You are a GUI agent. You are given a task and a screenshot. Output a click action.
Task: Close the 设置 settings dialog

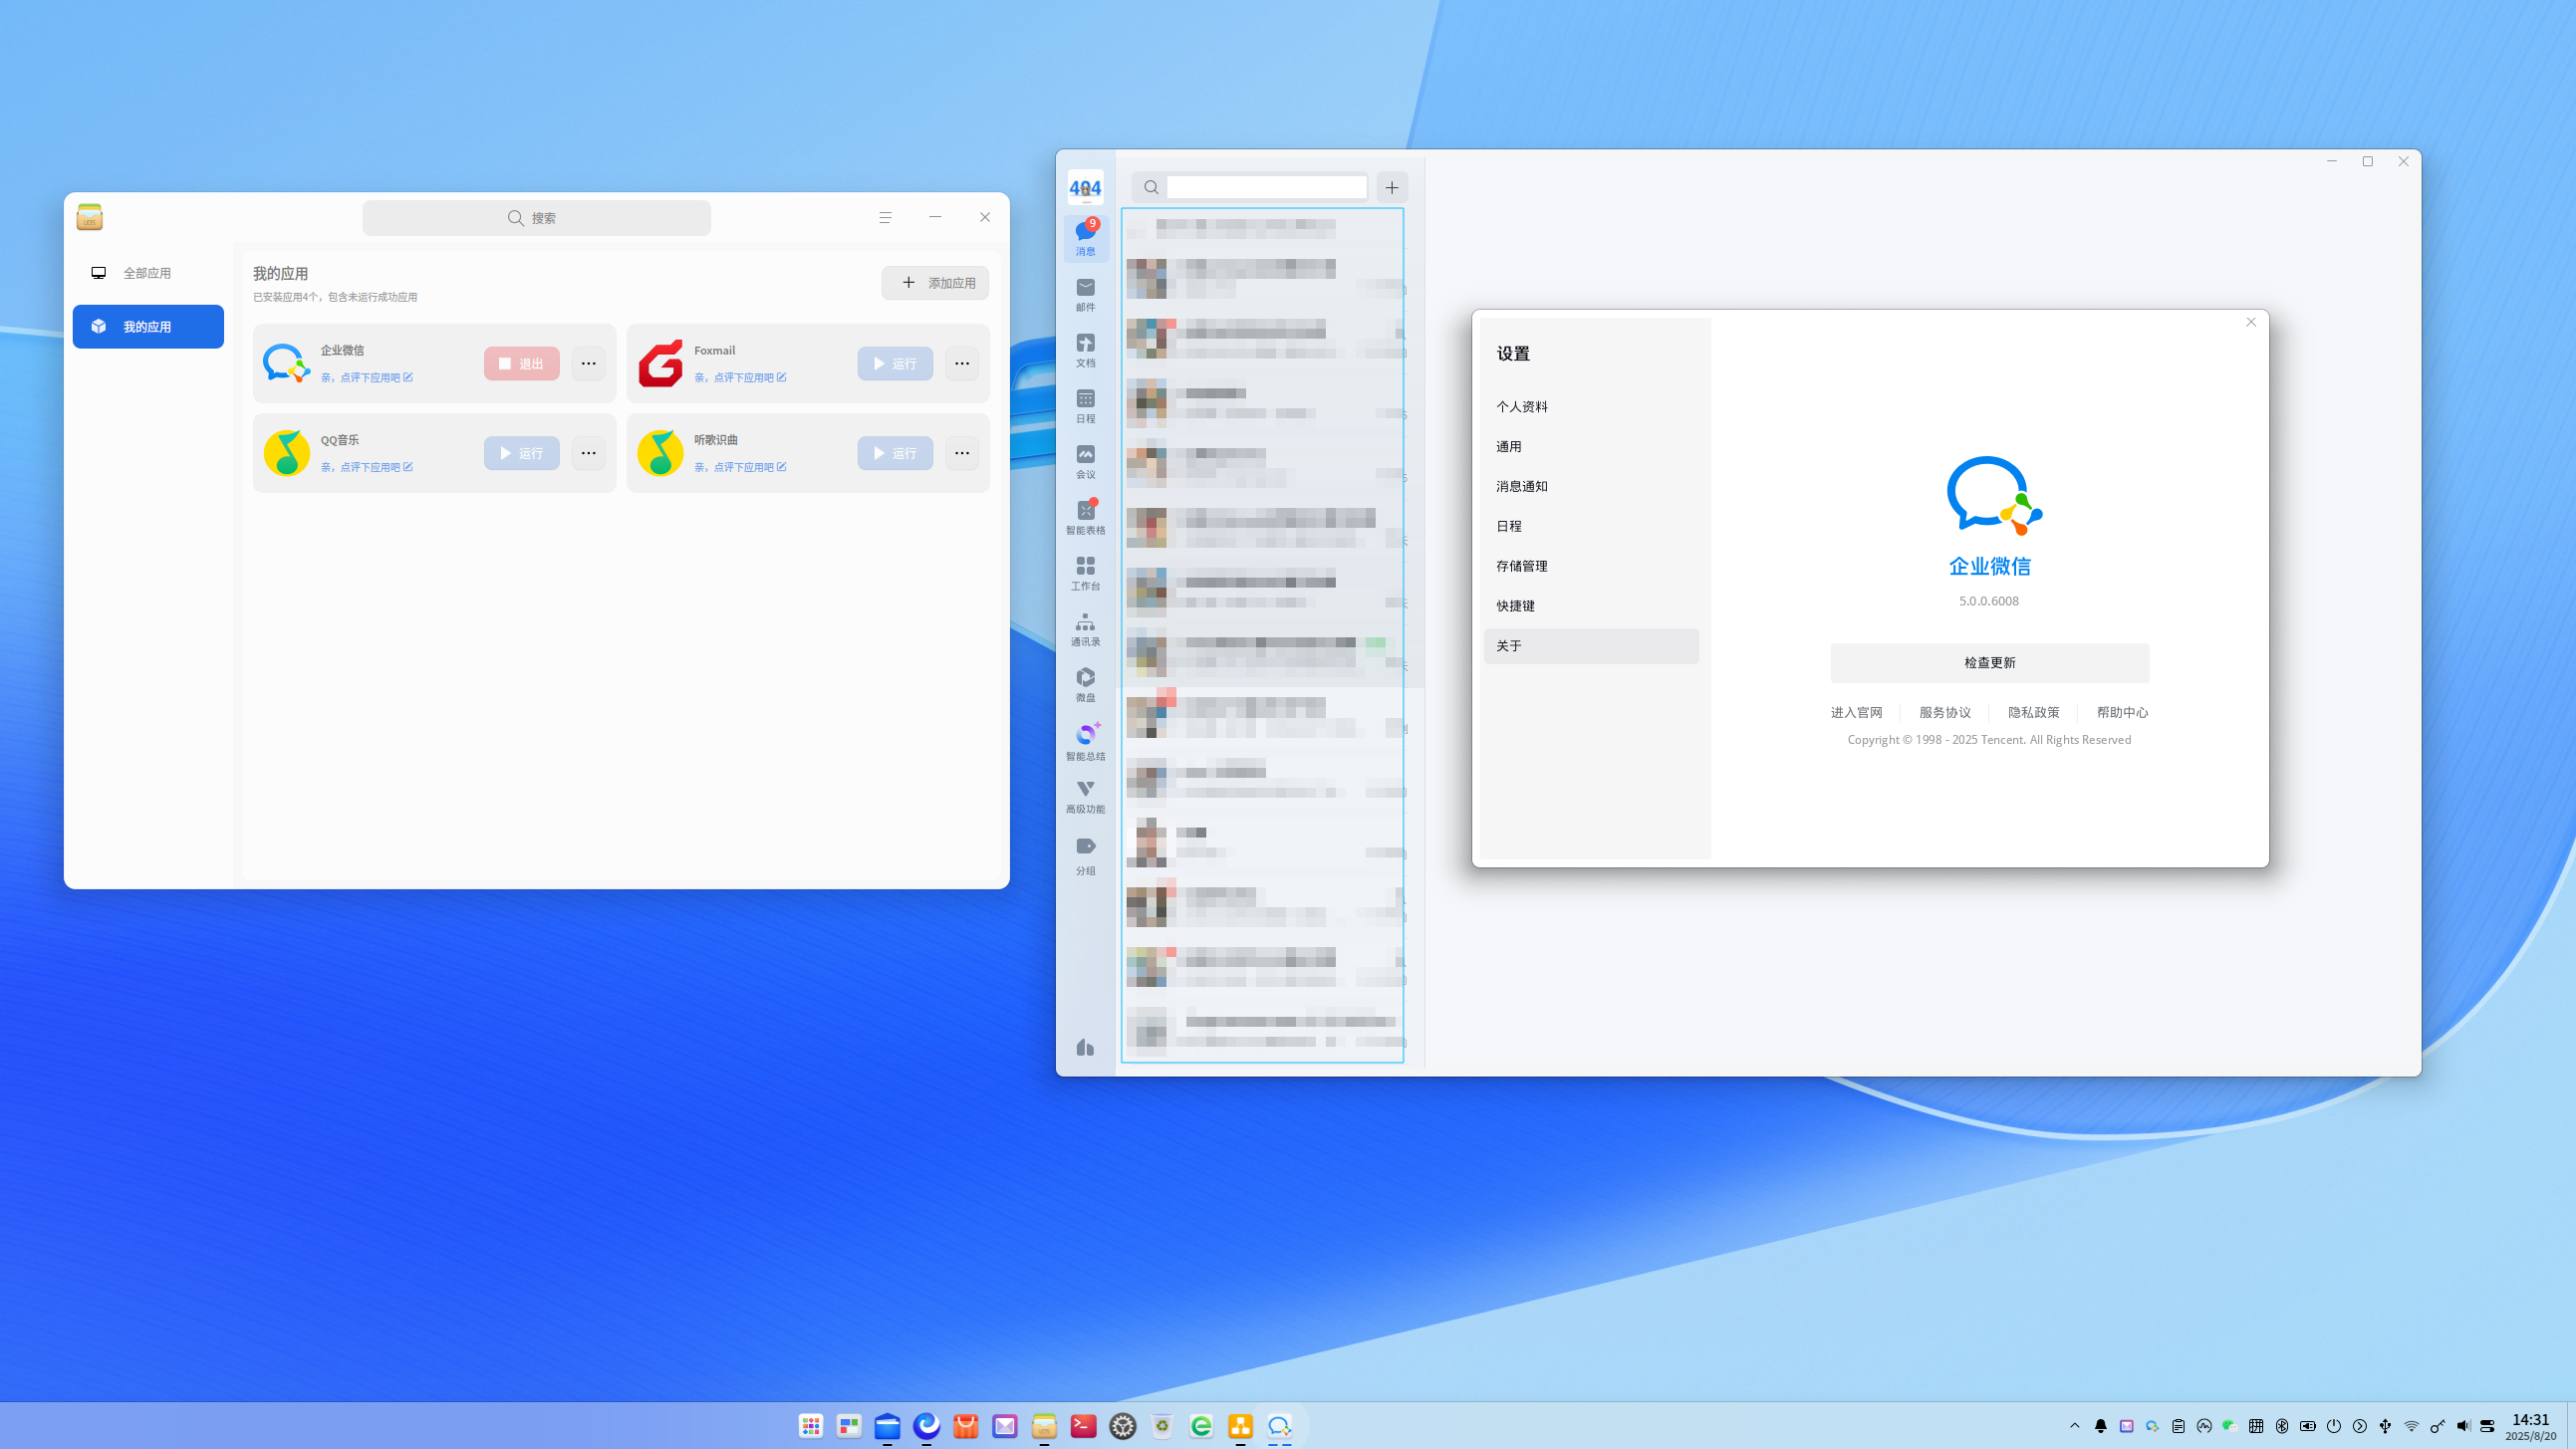tap(2251, 322)
